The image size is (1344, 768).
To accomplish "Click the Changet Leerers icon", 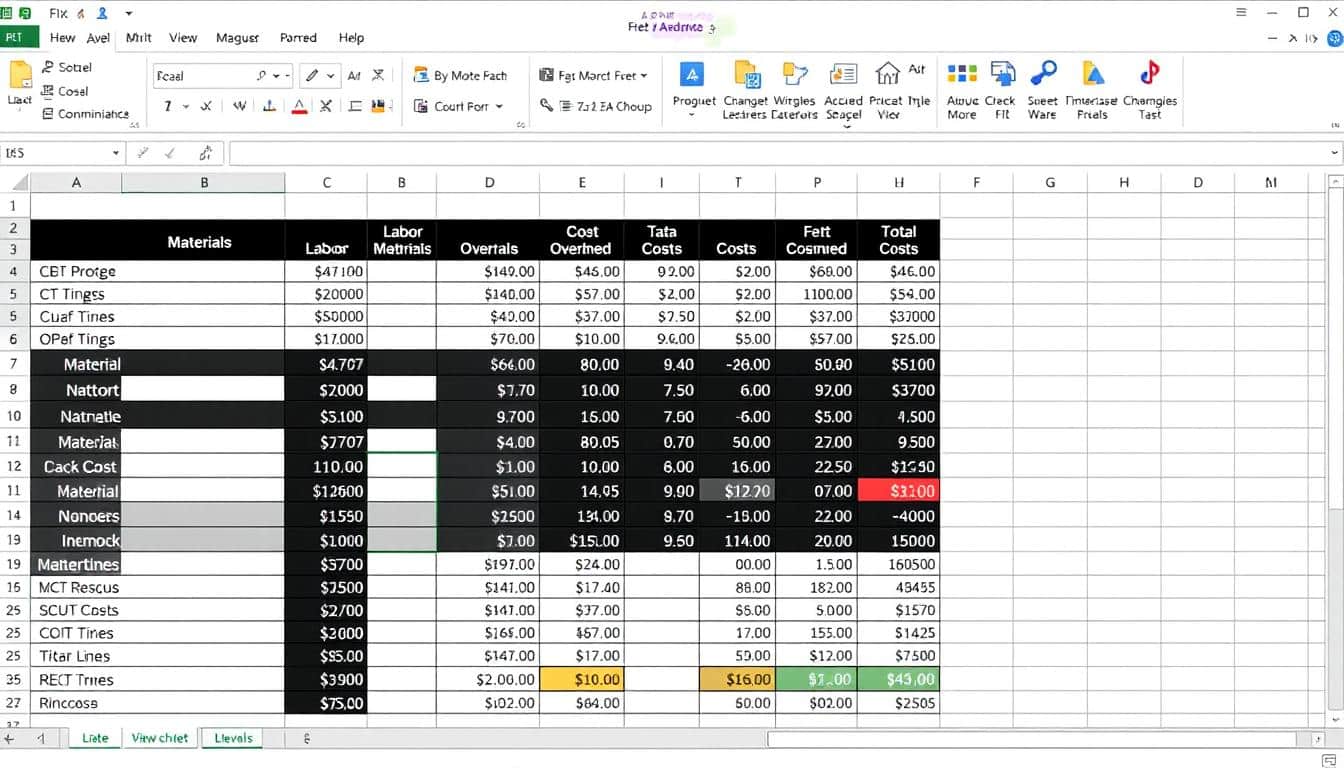I will (747, 74).
